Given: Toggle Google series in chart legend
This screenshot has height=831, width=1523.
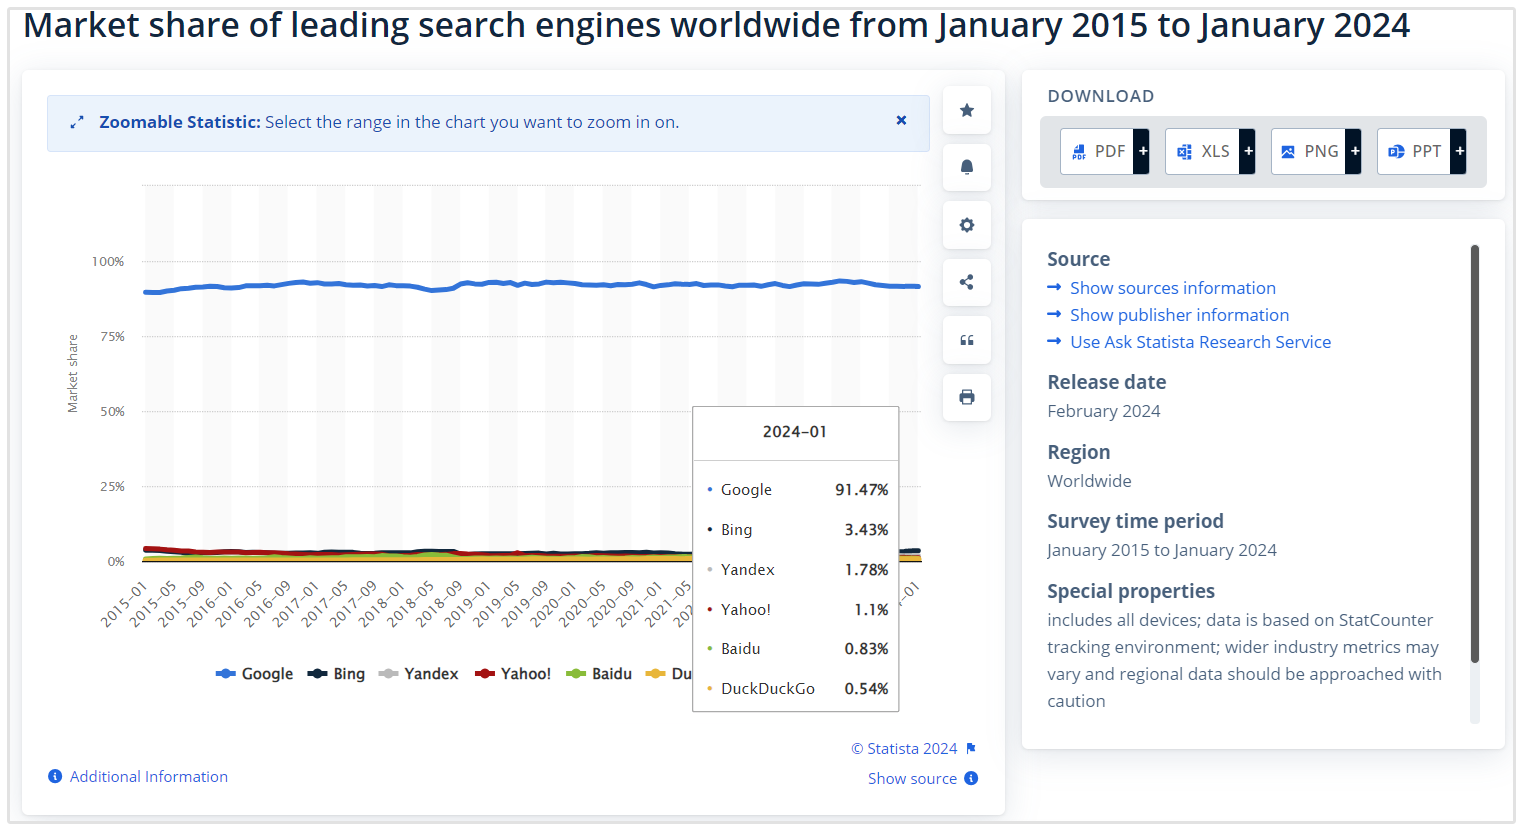Looking at the screenshot, I should [255, 674].
